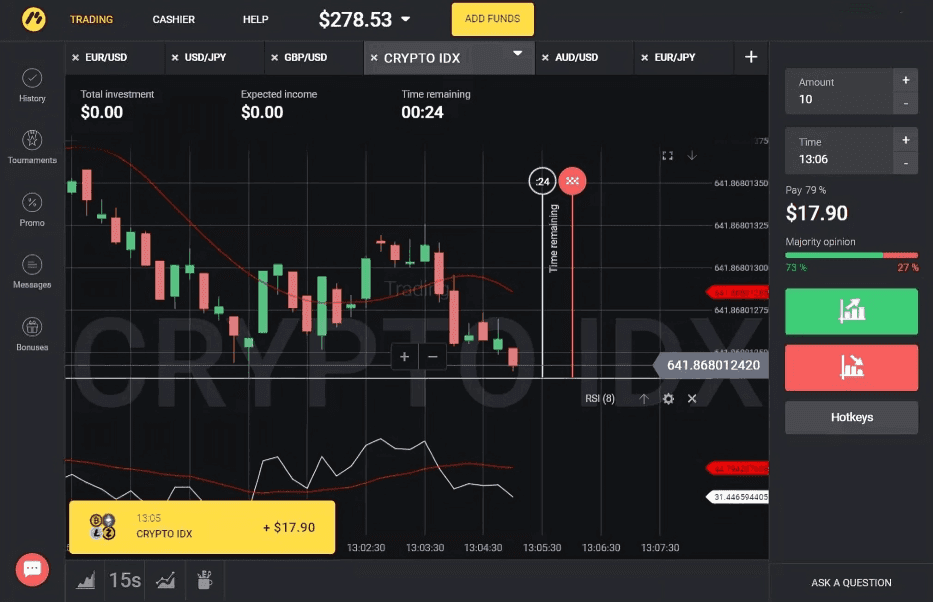Image resolution: width=933 pixels, height=602 pixels.
Task: Place a green up trade
Action: coord(851,312)
